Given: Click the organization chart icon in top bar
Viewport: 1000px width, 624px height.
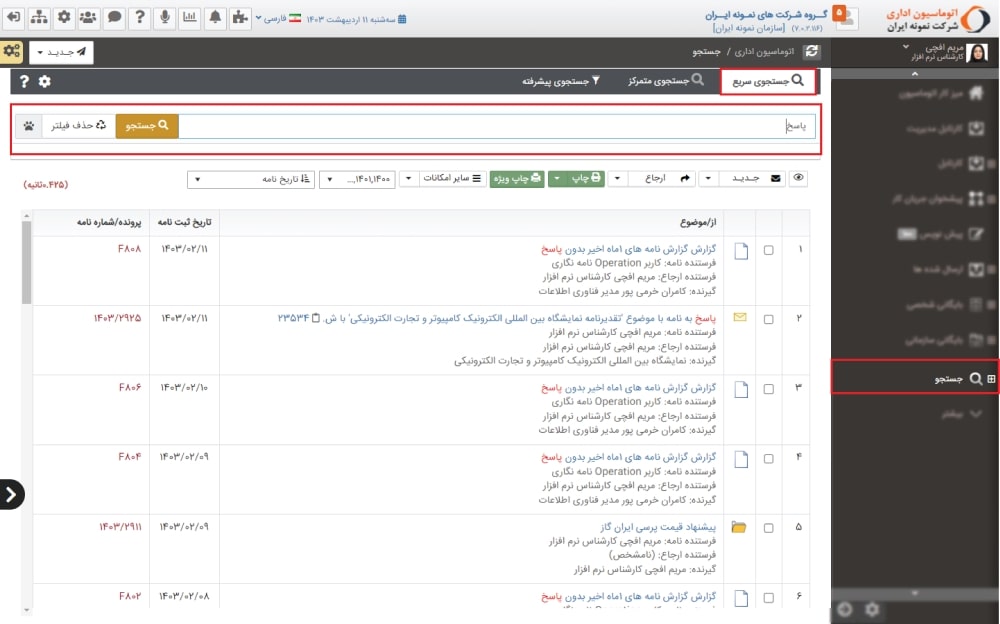Looking at the screenshot, I should (38, 18).
